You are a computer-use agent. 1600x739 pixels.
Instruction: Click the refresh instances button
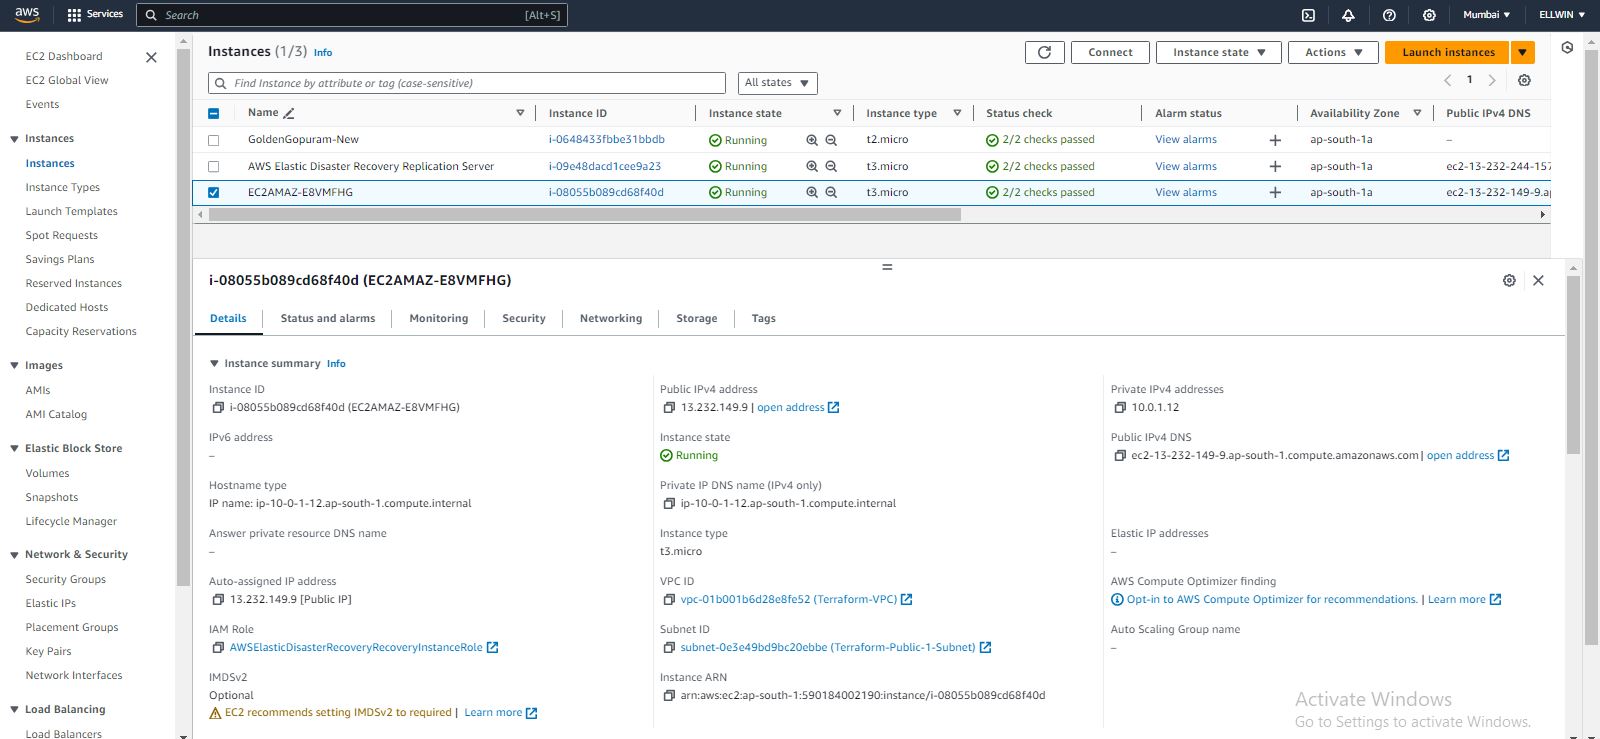(1044, 52)
